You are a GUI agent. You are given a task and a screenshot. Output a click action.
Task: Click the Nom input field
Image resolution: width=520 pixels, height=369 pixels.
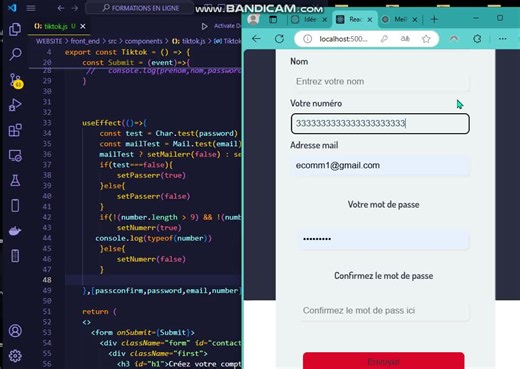click(x=380, y=81)
